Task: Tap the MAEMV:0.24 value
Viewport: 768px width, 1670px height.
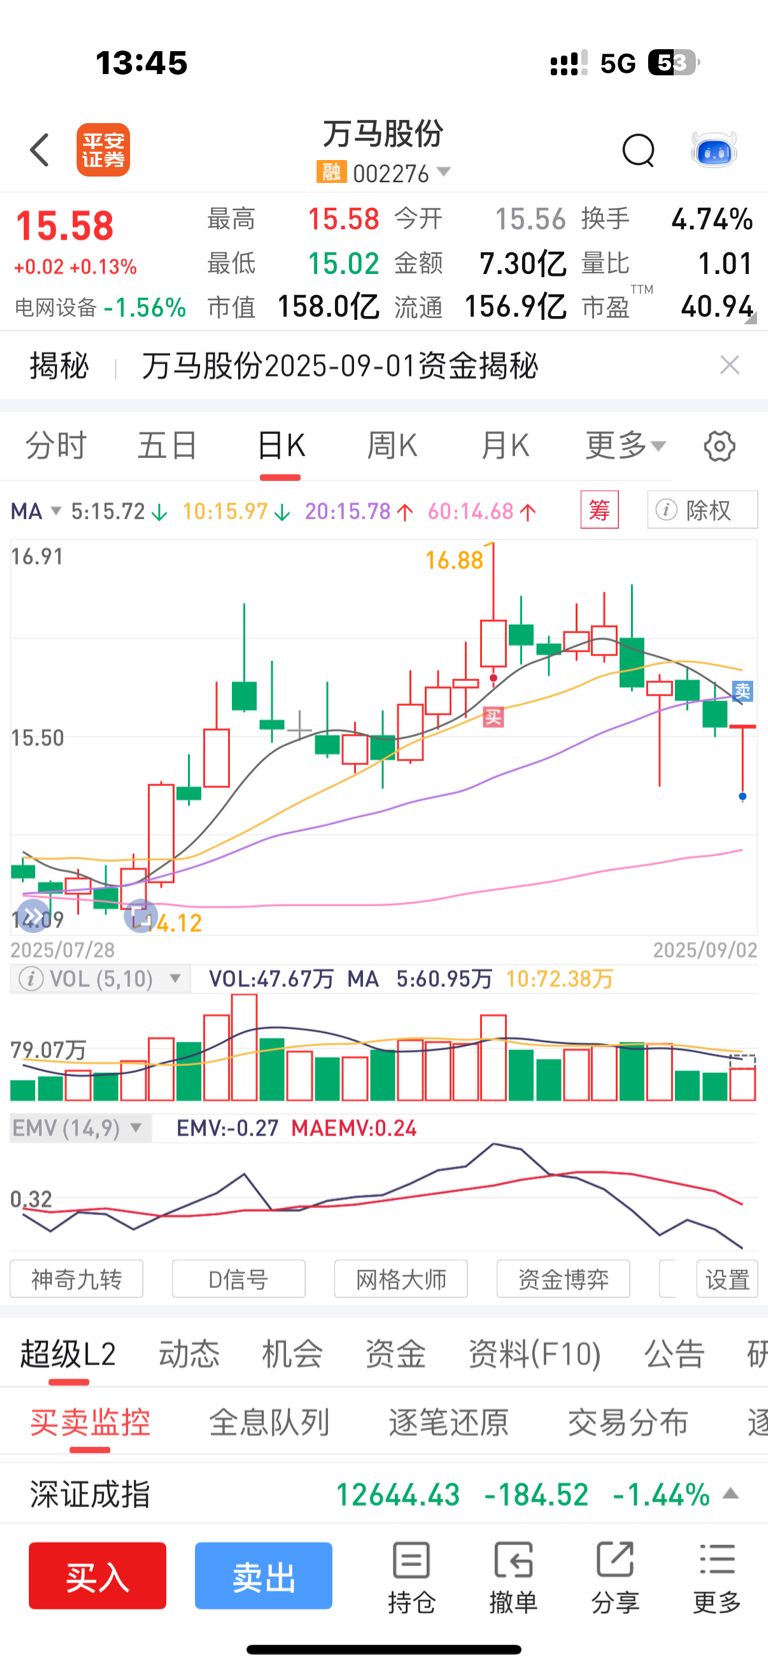Action: point(354,1128)
